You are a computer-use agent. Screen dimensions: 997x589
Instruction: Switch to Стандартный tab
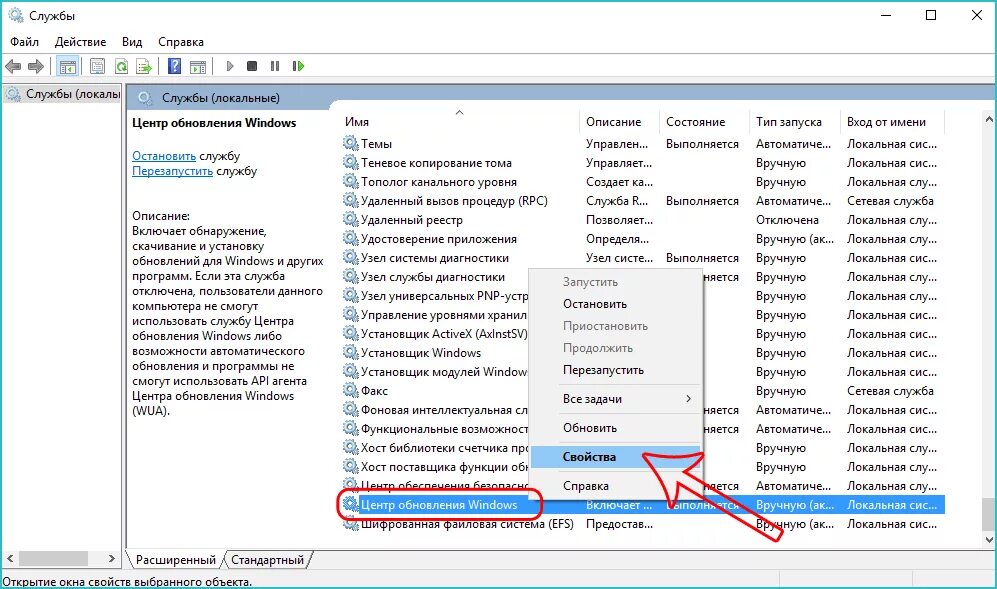pos(267,560)
